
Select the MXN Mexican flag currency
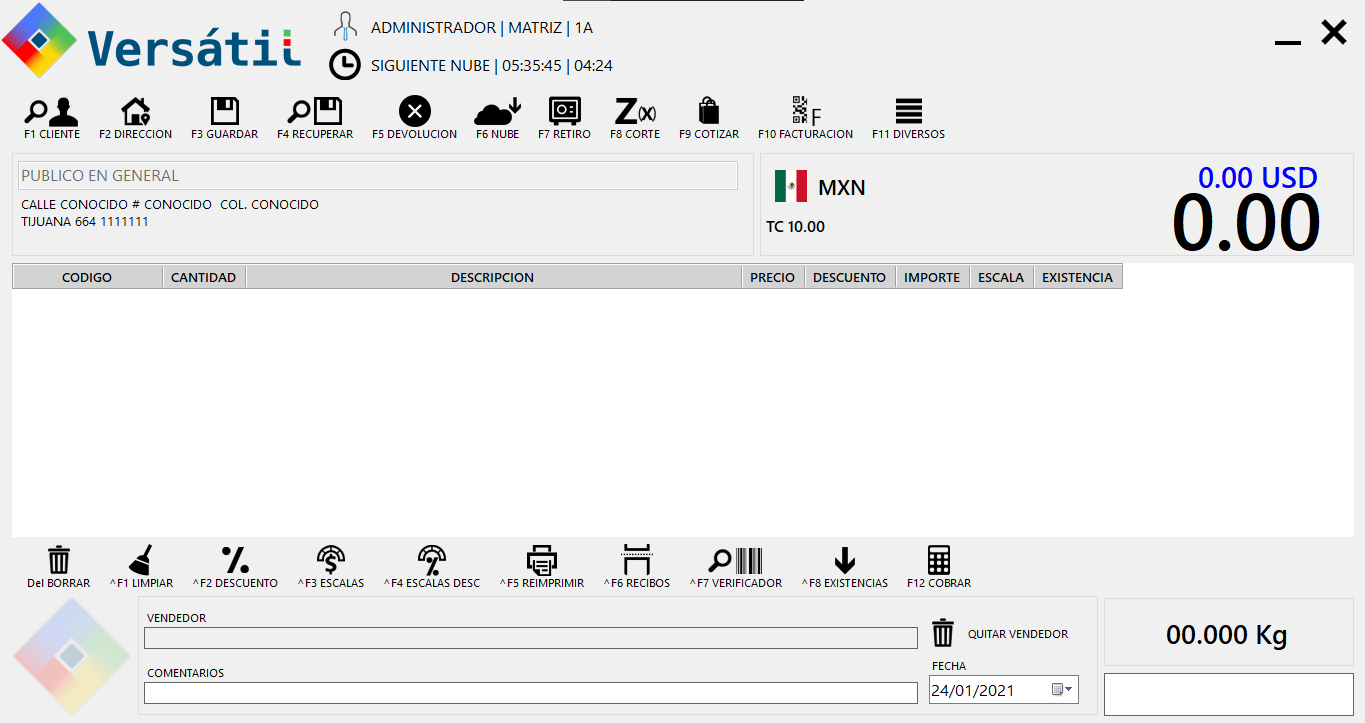(790, 187)
